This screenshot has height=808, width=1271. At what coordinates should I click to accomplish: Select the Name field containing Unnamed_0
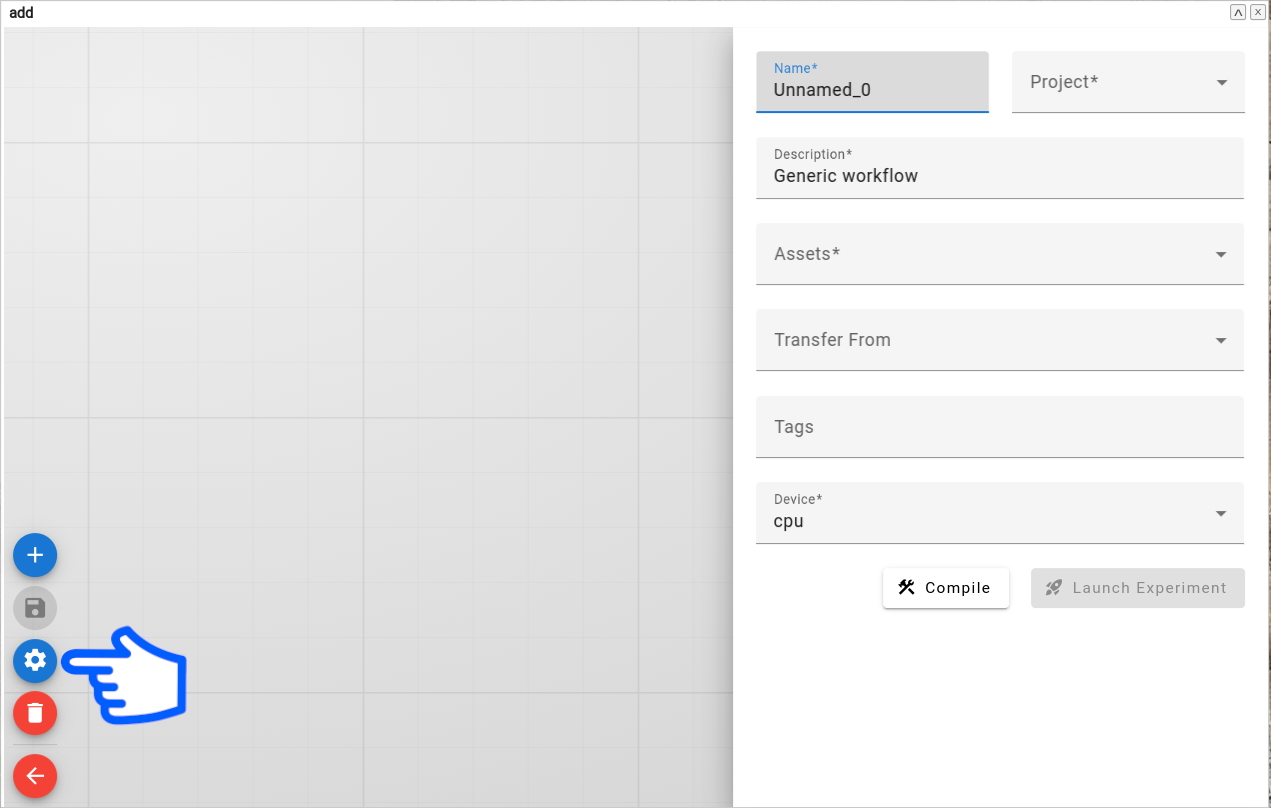coord(872,90)
